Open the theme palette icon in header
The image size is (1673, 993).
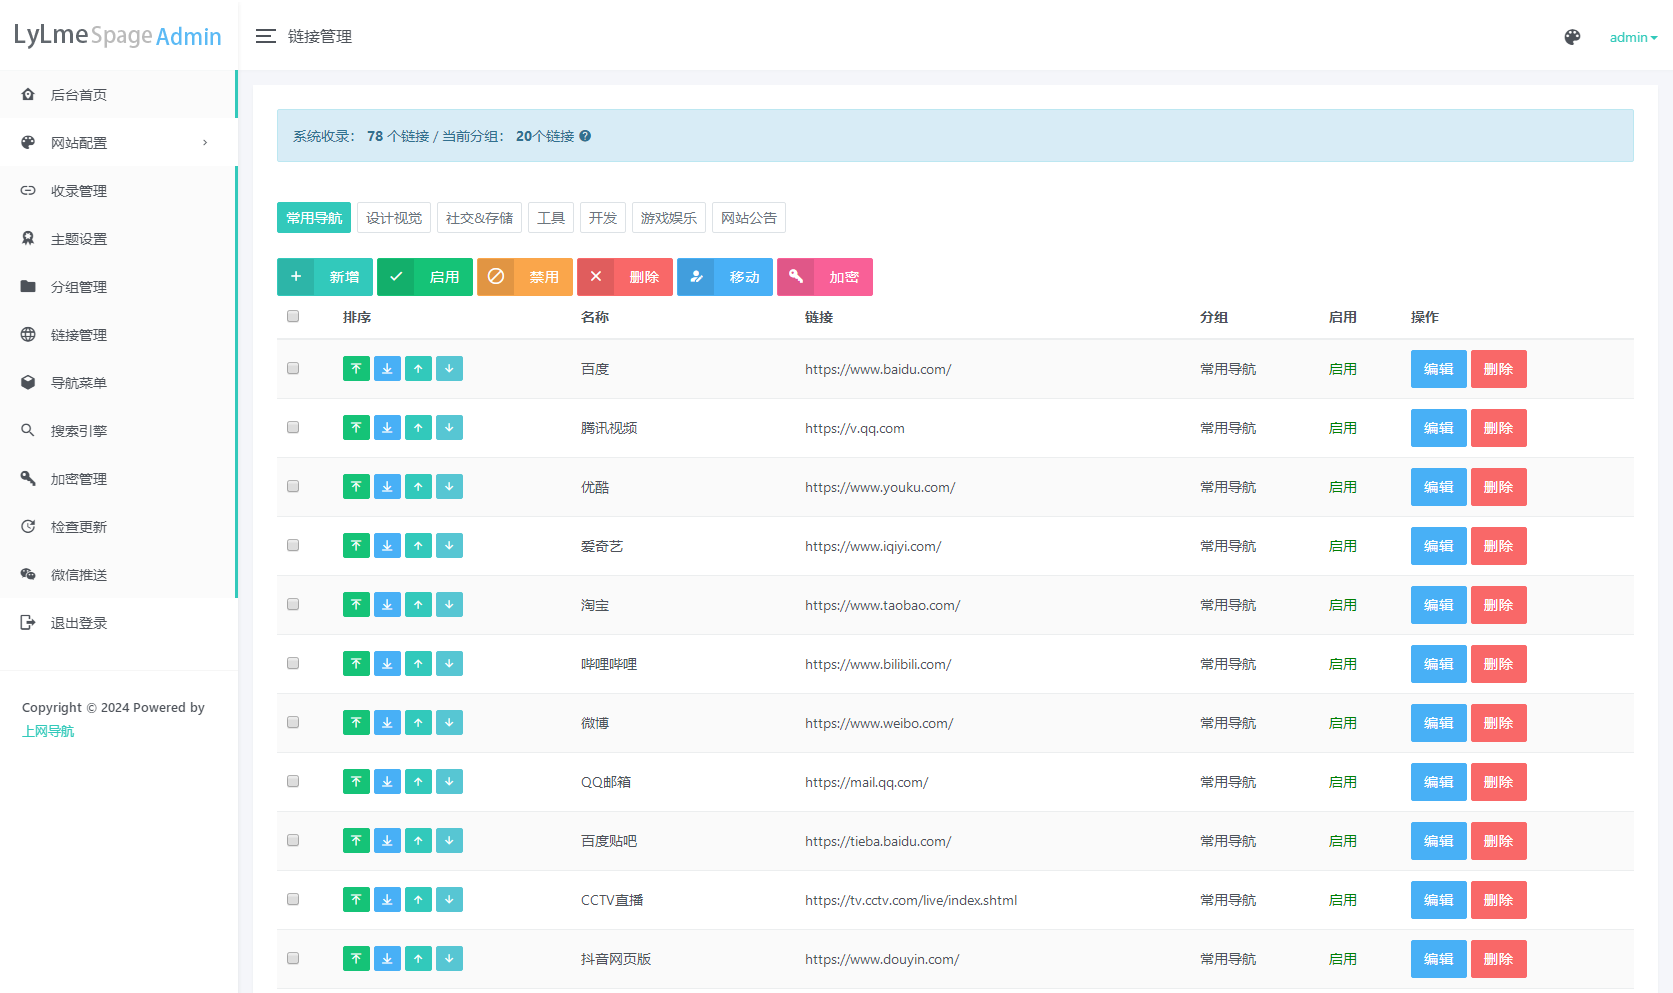tap(1572, 37)
